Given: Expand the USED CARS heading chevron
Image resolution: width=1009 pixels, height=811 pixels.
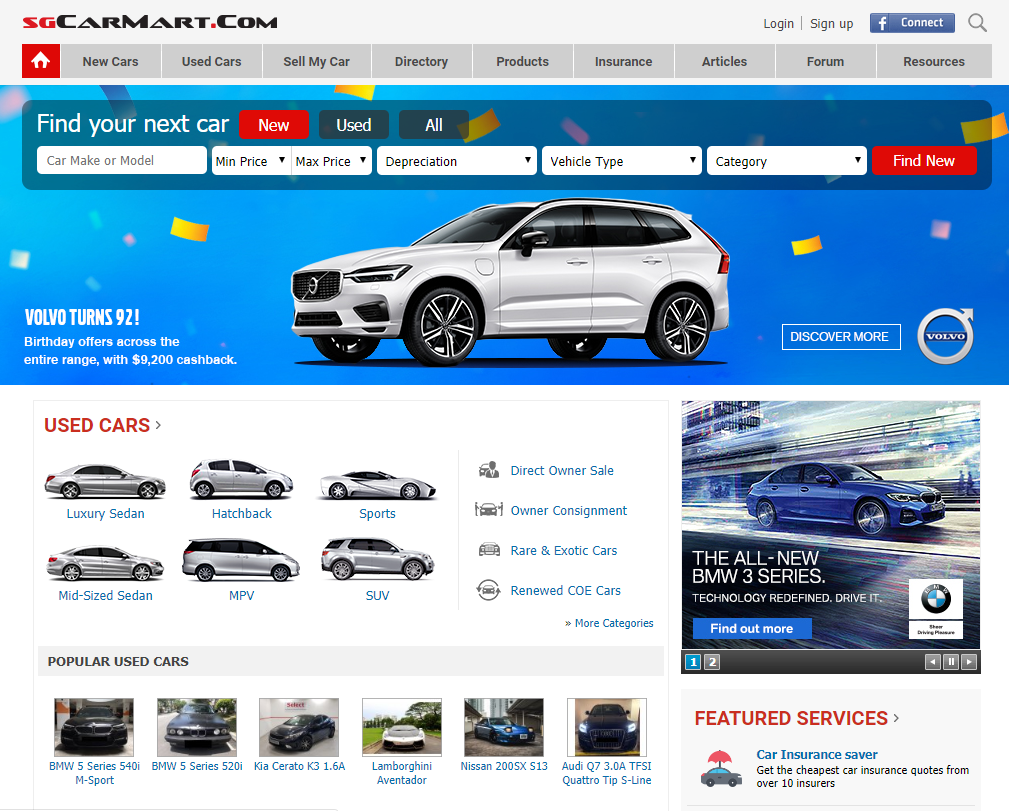Looking at the screenshot, I should (158, 425).
